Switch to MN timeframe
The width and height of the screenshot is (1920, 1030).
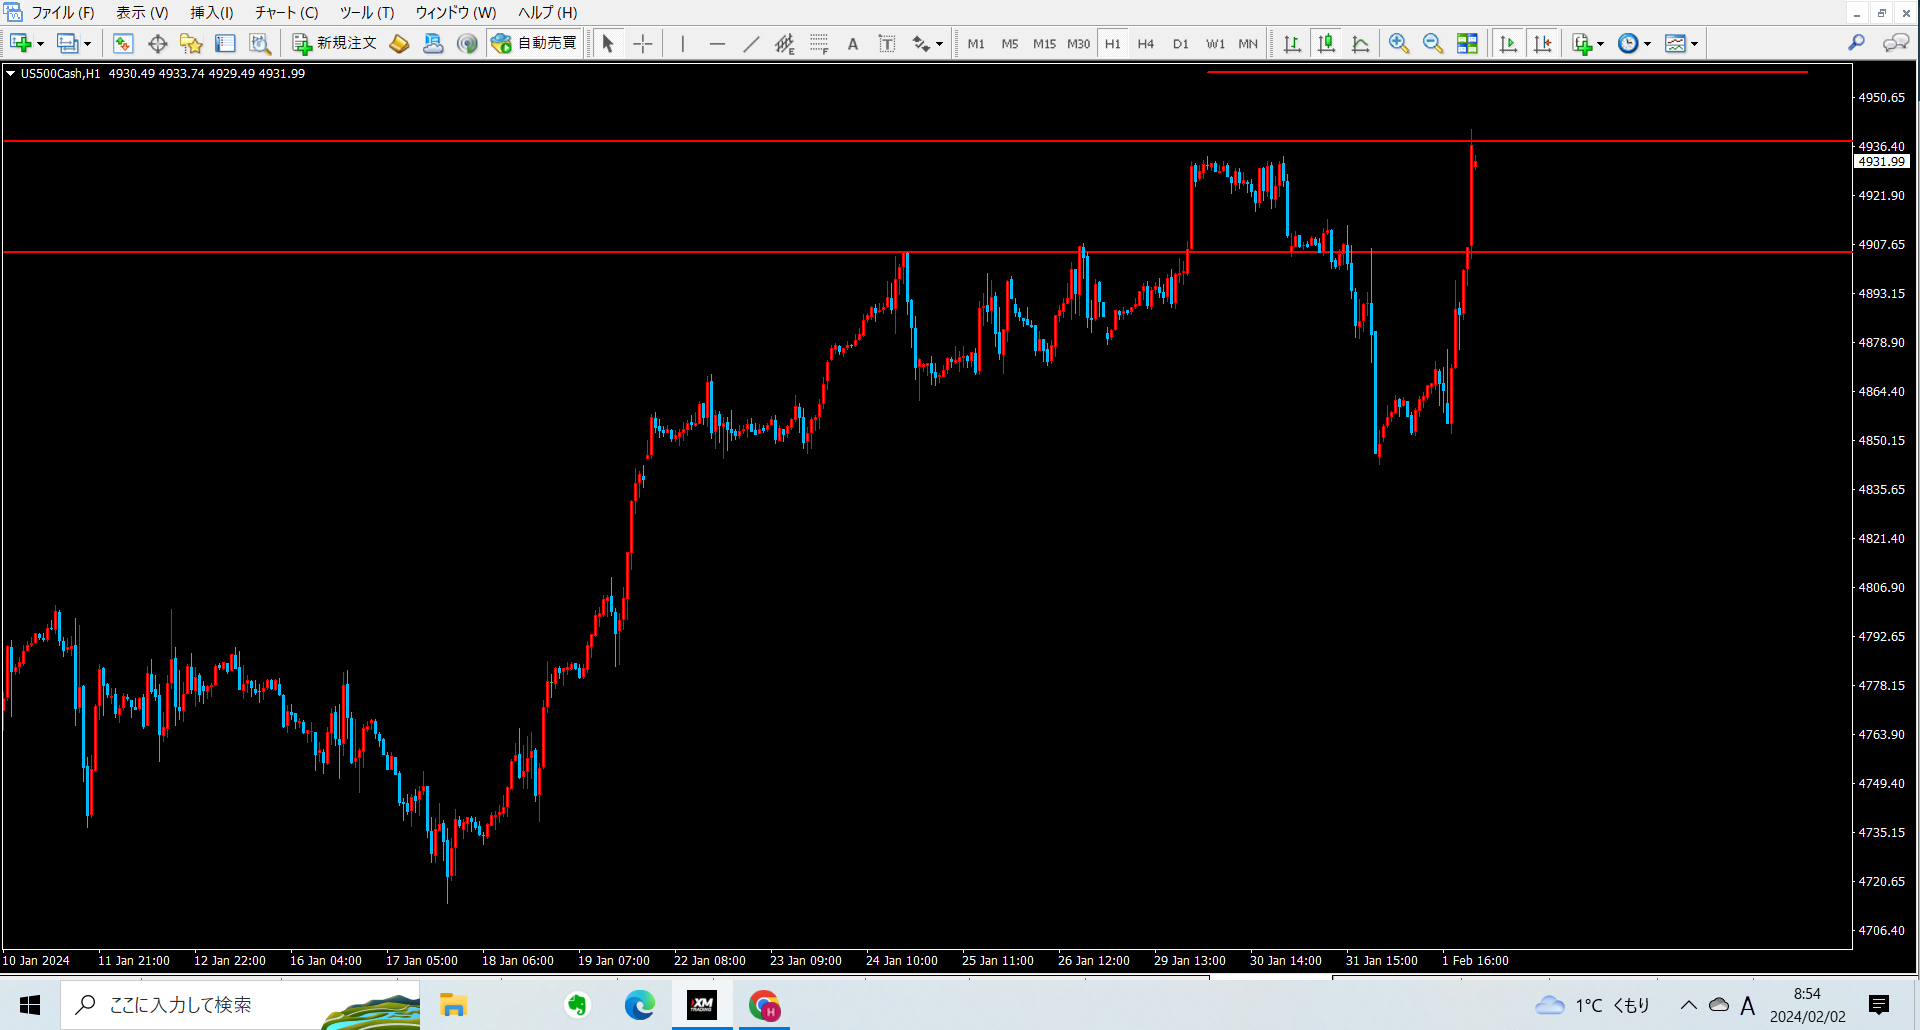click(1248, 43)
